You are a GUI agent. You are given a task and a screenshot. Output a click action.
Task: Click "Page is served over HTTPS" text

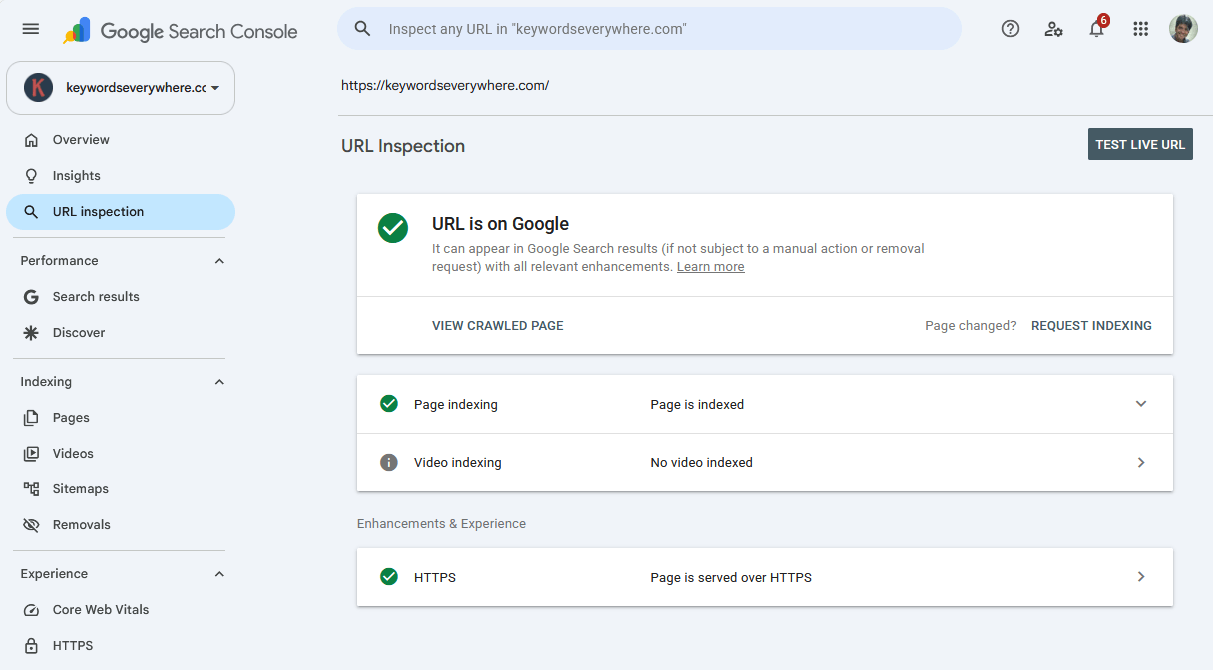click(731, 578)
